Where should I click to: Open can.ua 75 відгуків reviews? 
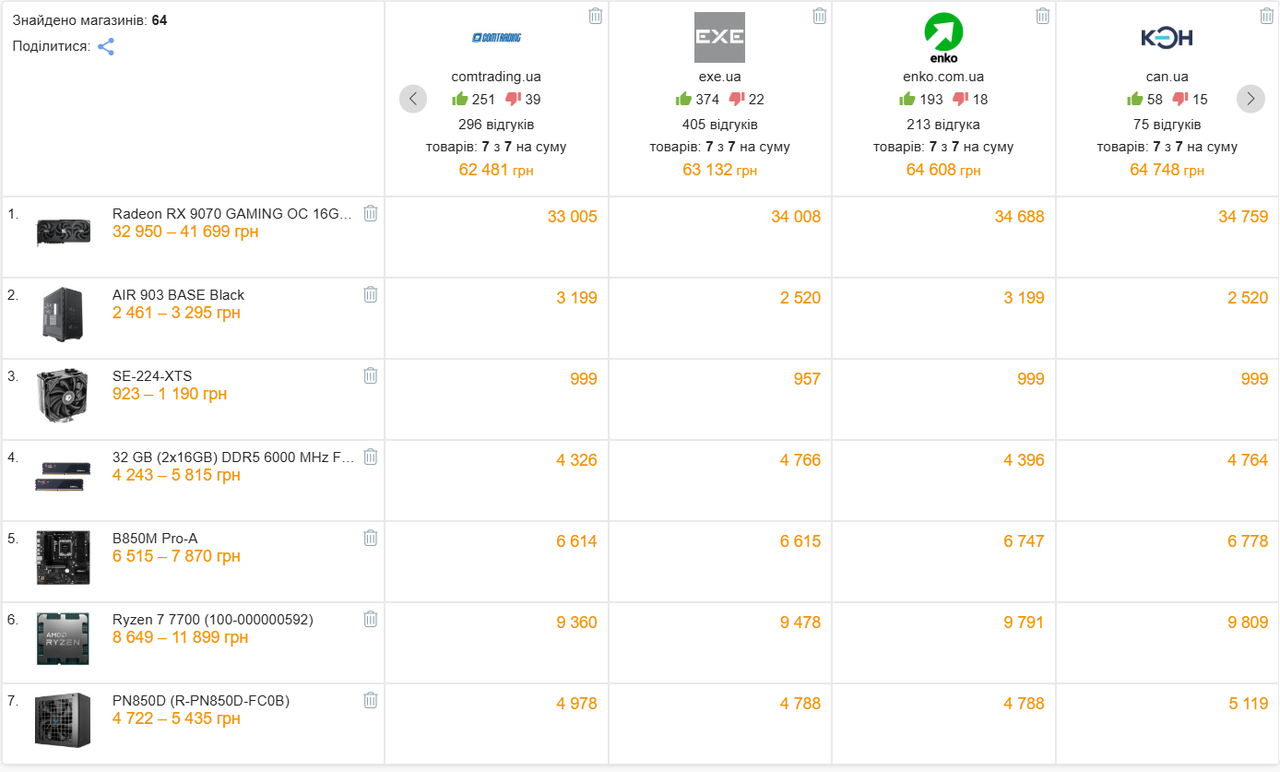(1167, 125)
